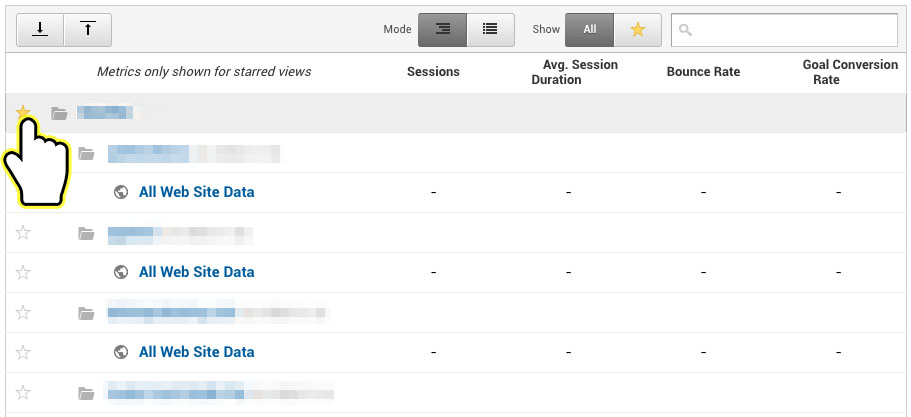The height and width of the screenshot is (417, 911).
Task: Collapse the top-level account folder
Action: [x=60, y=113]
